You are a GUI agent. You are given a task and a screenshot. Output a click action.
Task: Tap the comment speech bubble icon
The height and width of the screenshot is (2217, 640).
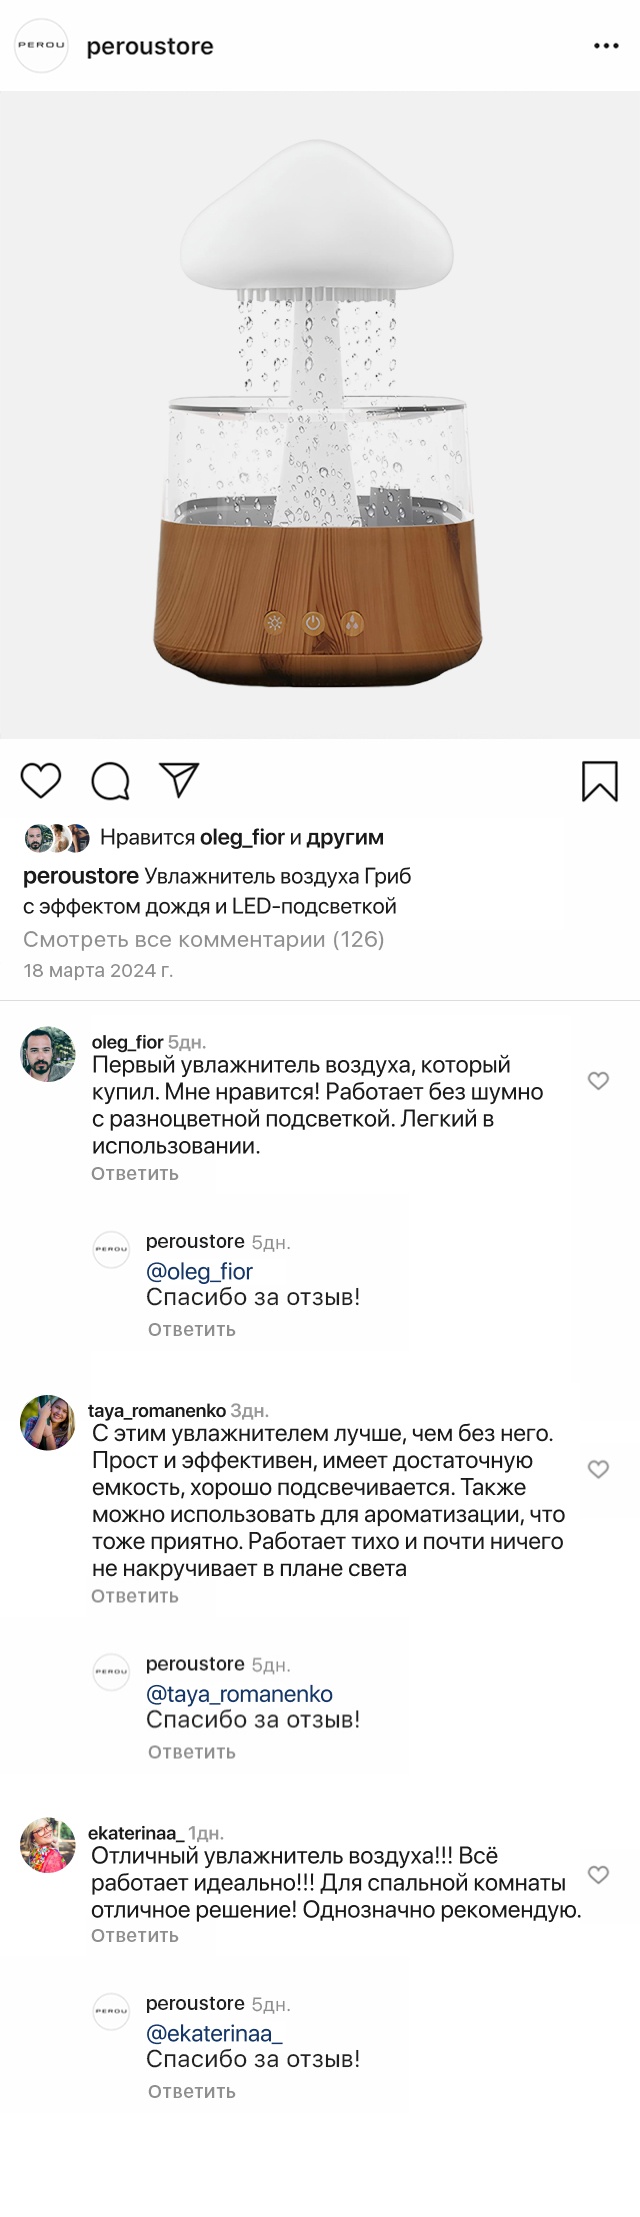[x=110, y=781]
